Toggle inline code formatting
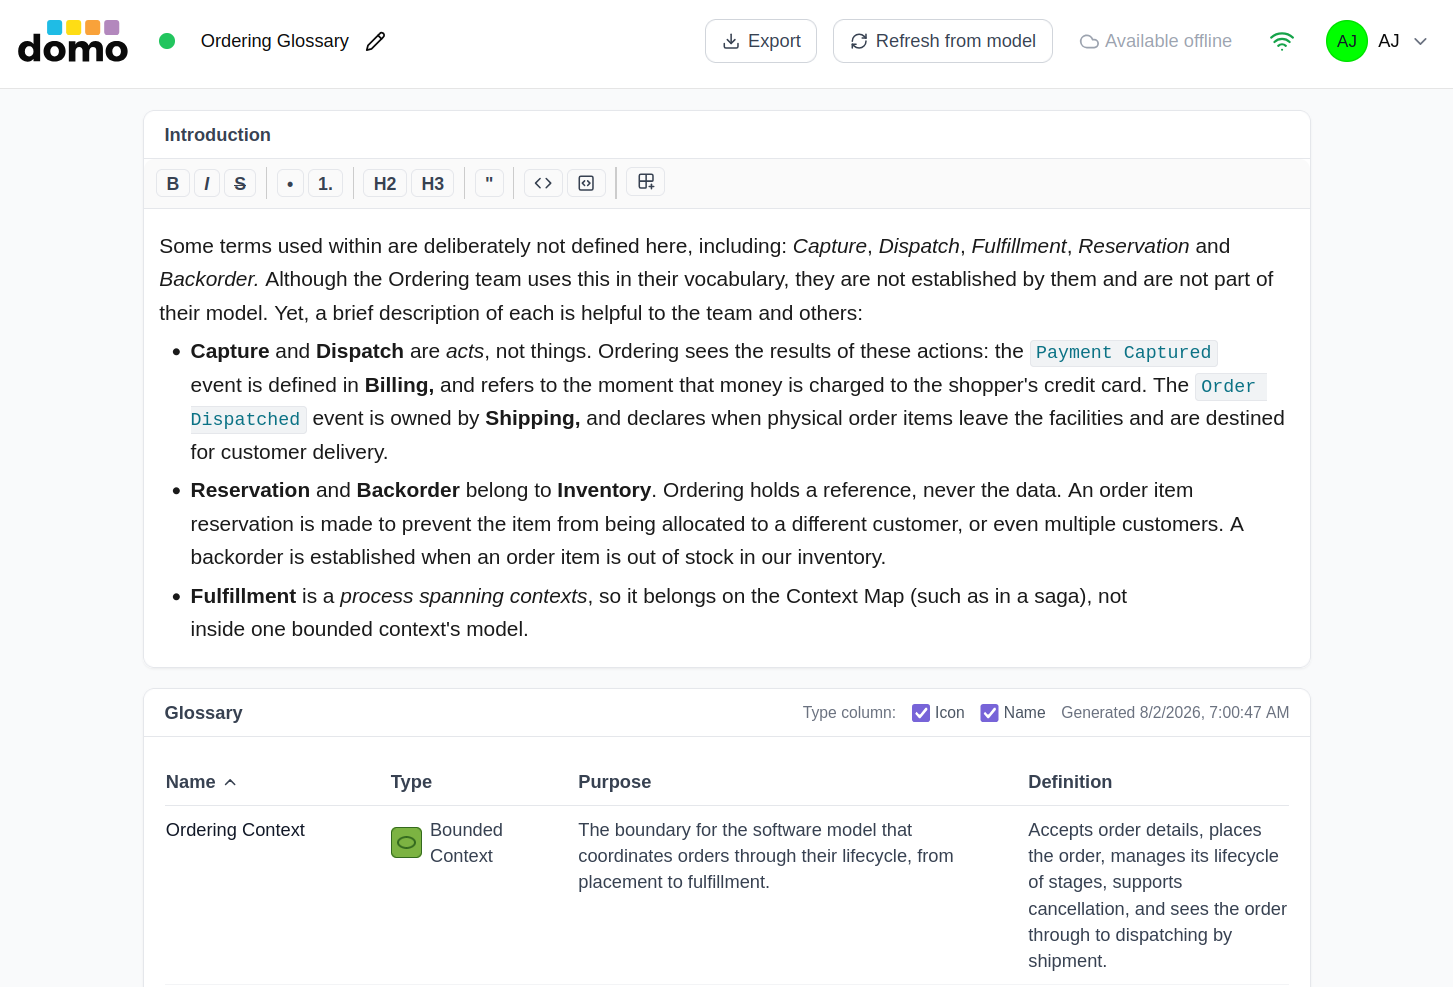1453x987 pixels. coord(543,183)
